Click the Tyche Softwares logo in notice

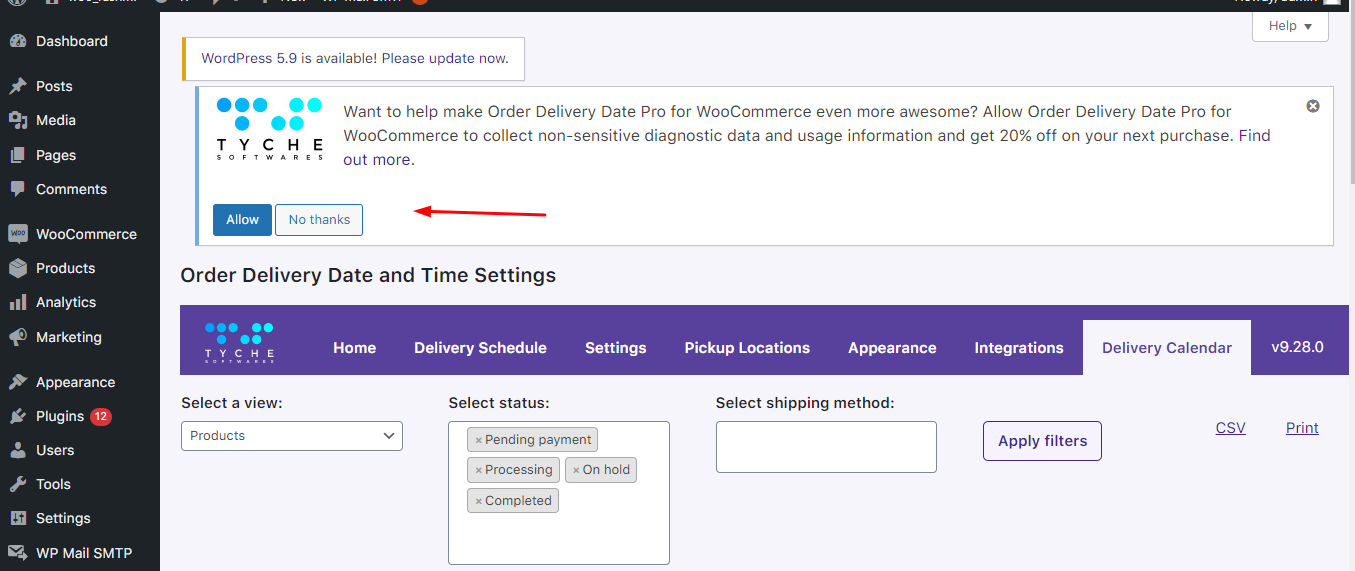270,129
